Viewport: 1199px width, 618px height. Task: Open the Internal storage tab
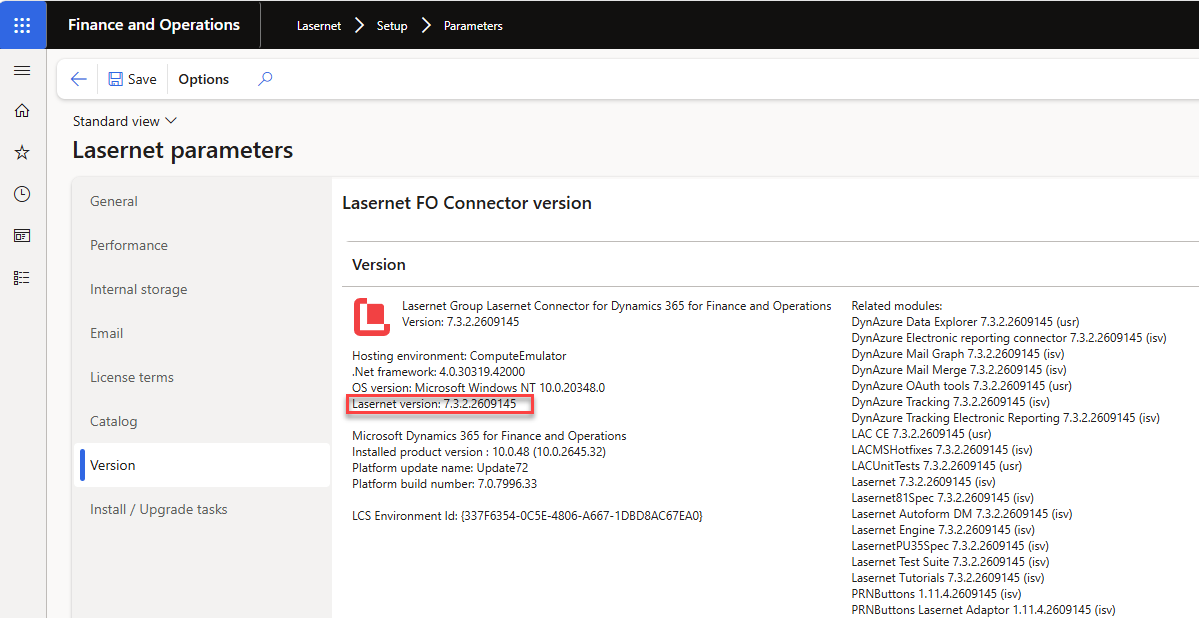click(138, 289)
